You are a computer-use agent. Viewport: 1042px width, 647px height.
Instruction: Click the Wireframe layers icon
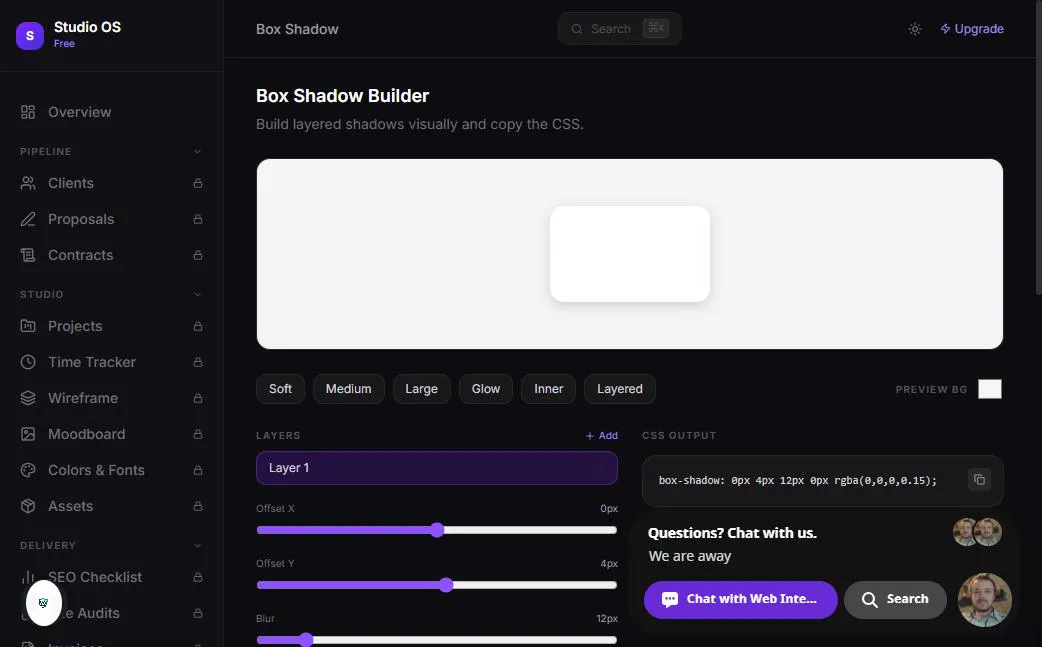pyautogui.click(x=28, y=398)
